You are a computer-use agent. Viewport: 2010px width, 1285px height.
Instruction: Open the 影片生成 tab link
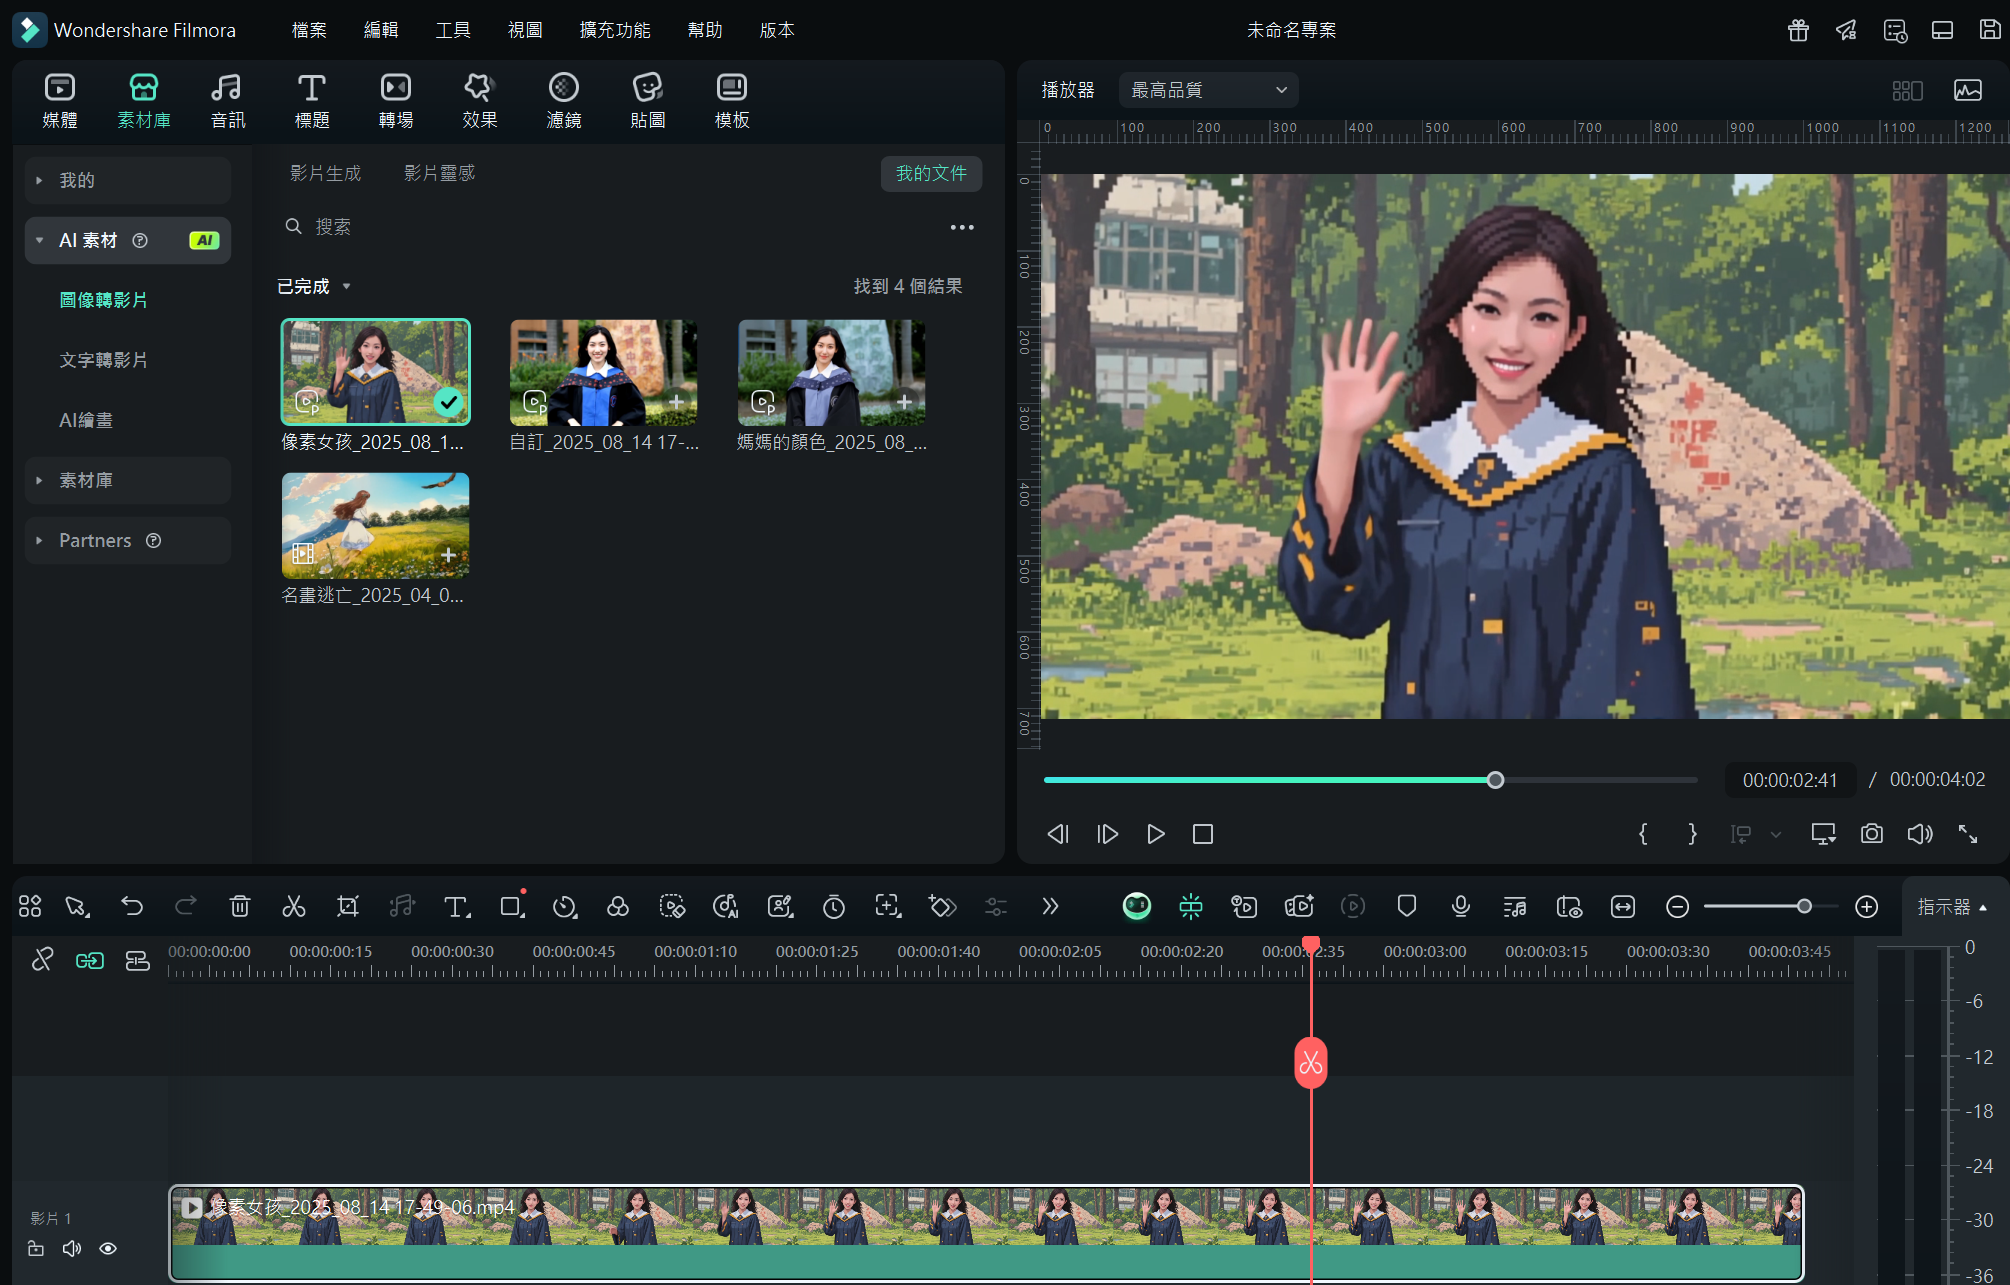tap(326, 174)
